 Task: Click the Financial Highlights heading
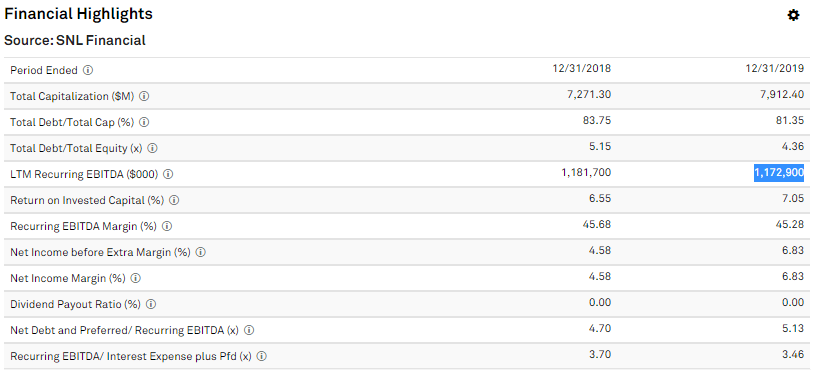tap(78, 14)
